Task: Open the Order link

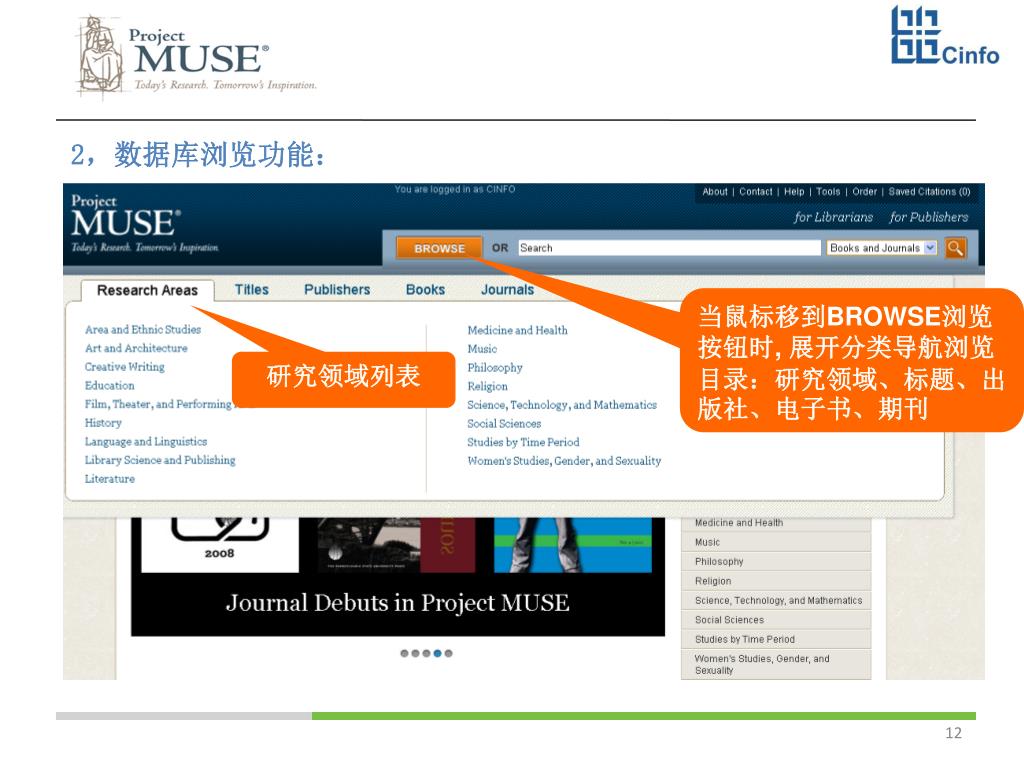Action: [865, 191]
